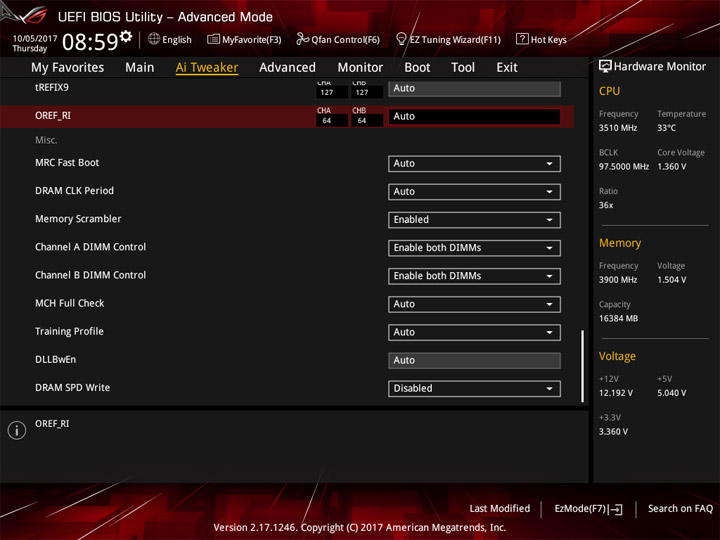This screenshot has height=540, width=720.
Task: Open Hot Keys question mark icon
Action: 522,39
